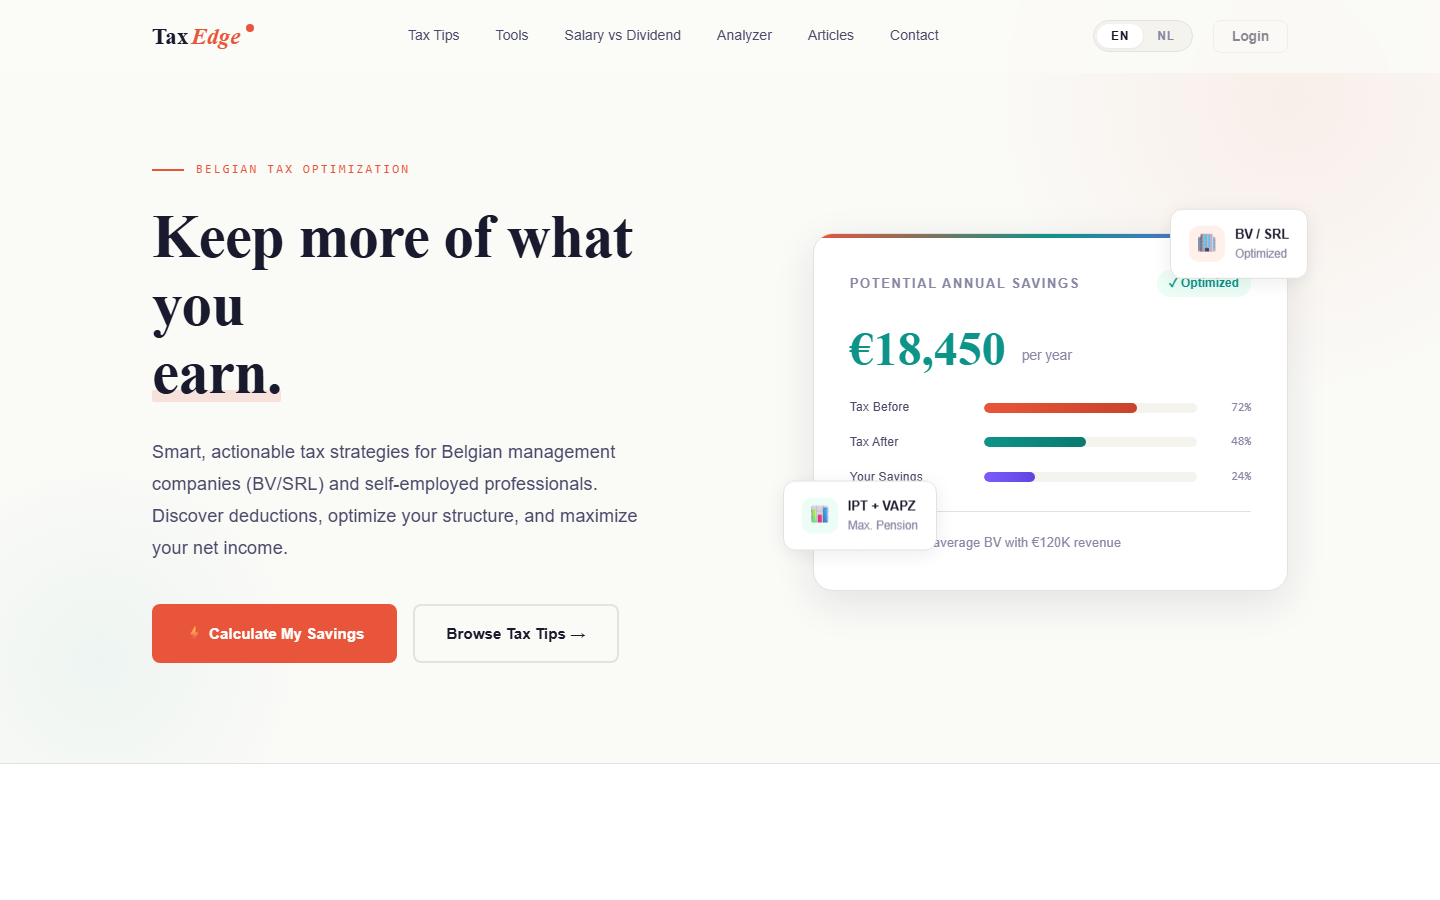Click the IPT + VAPZ floating card
Viewport: 1440px width, 900px height.
pyautogui.click(x=860, y=516)
